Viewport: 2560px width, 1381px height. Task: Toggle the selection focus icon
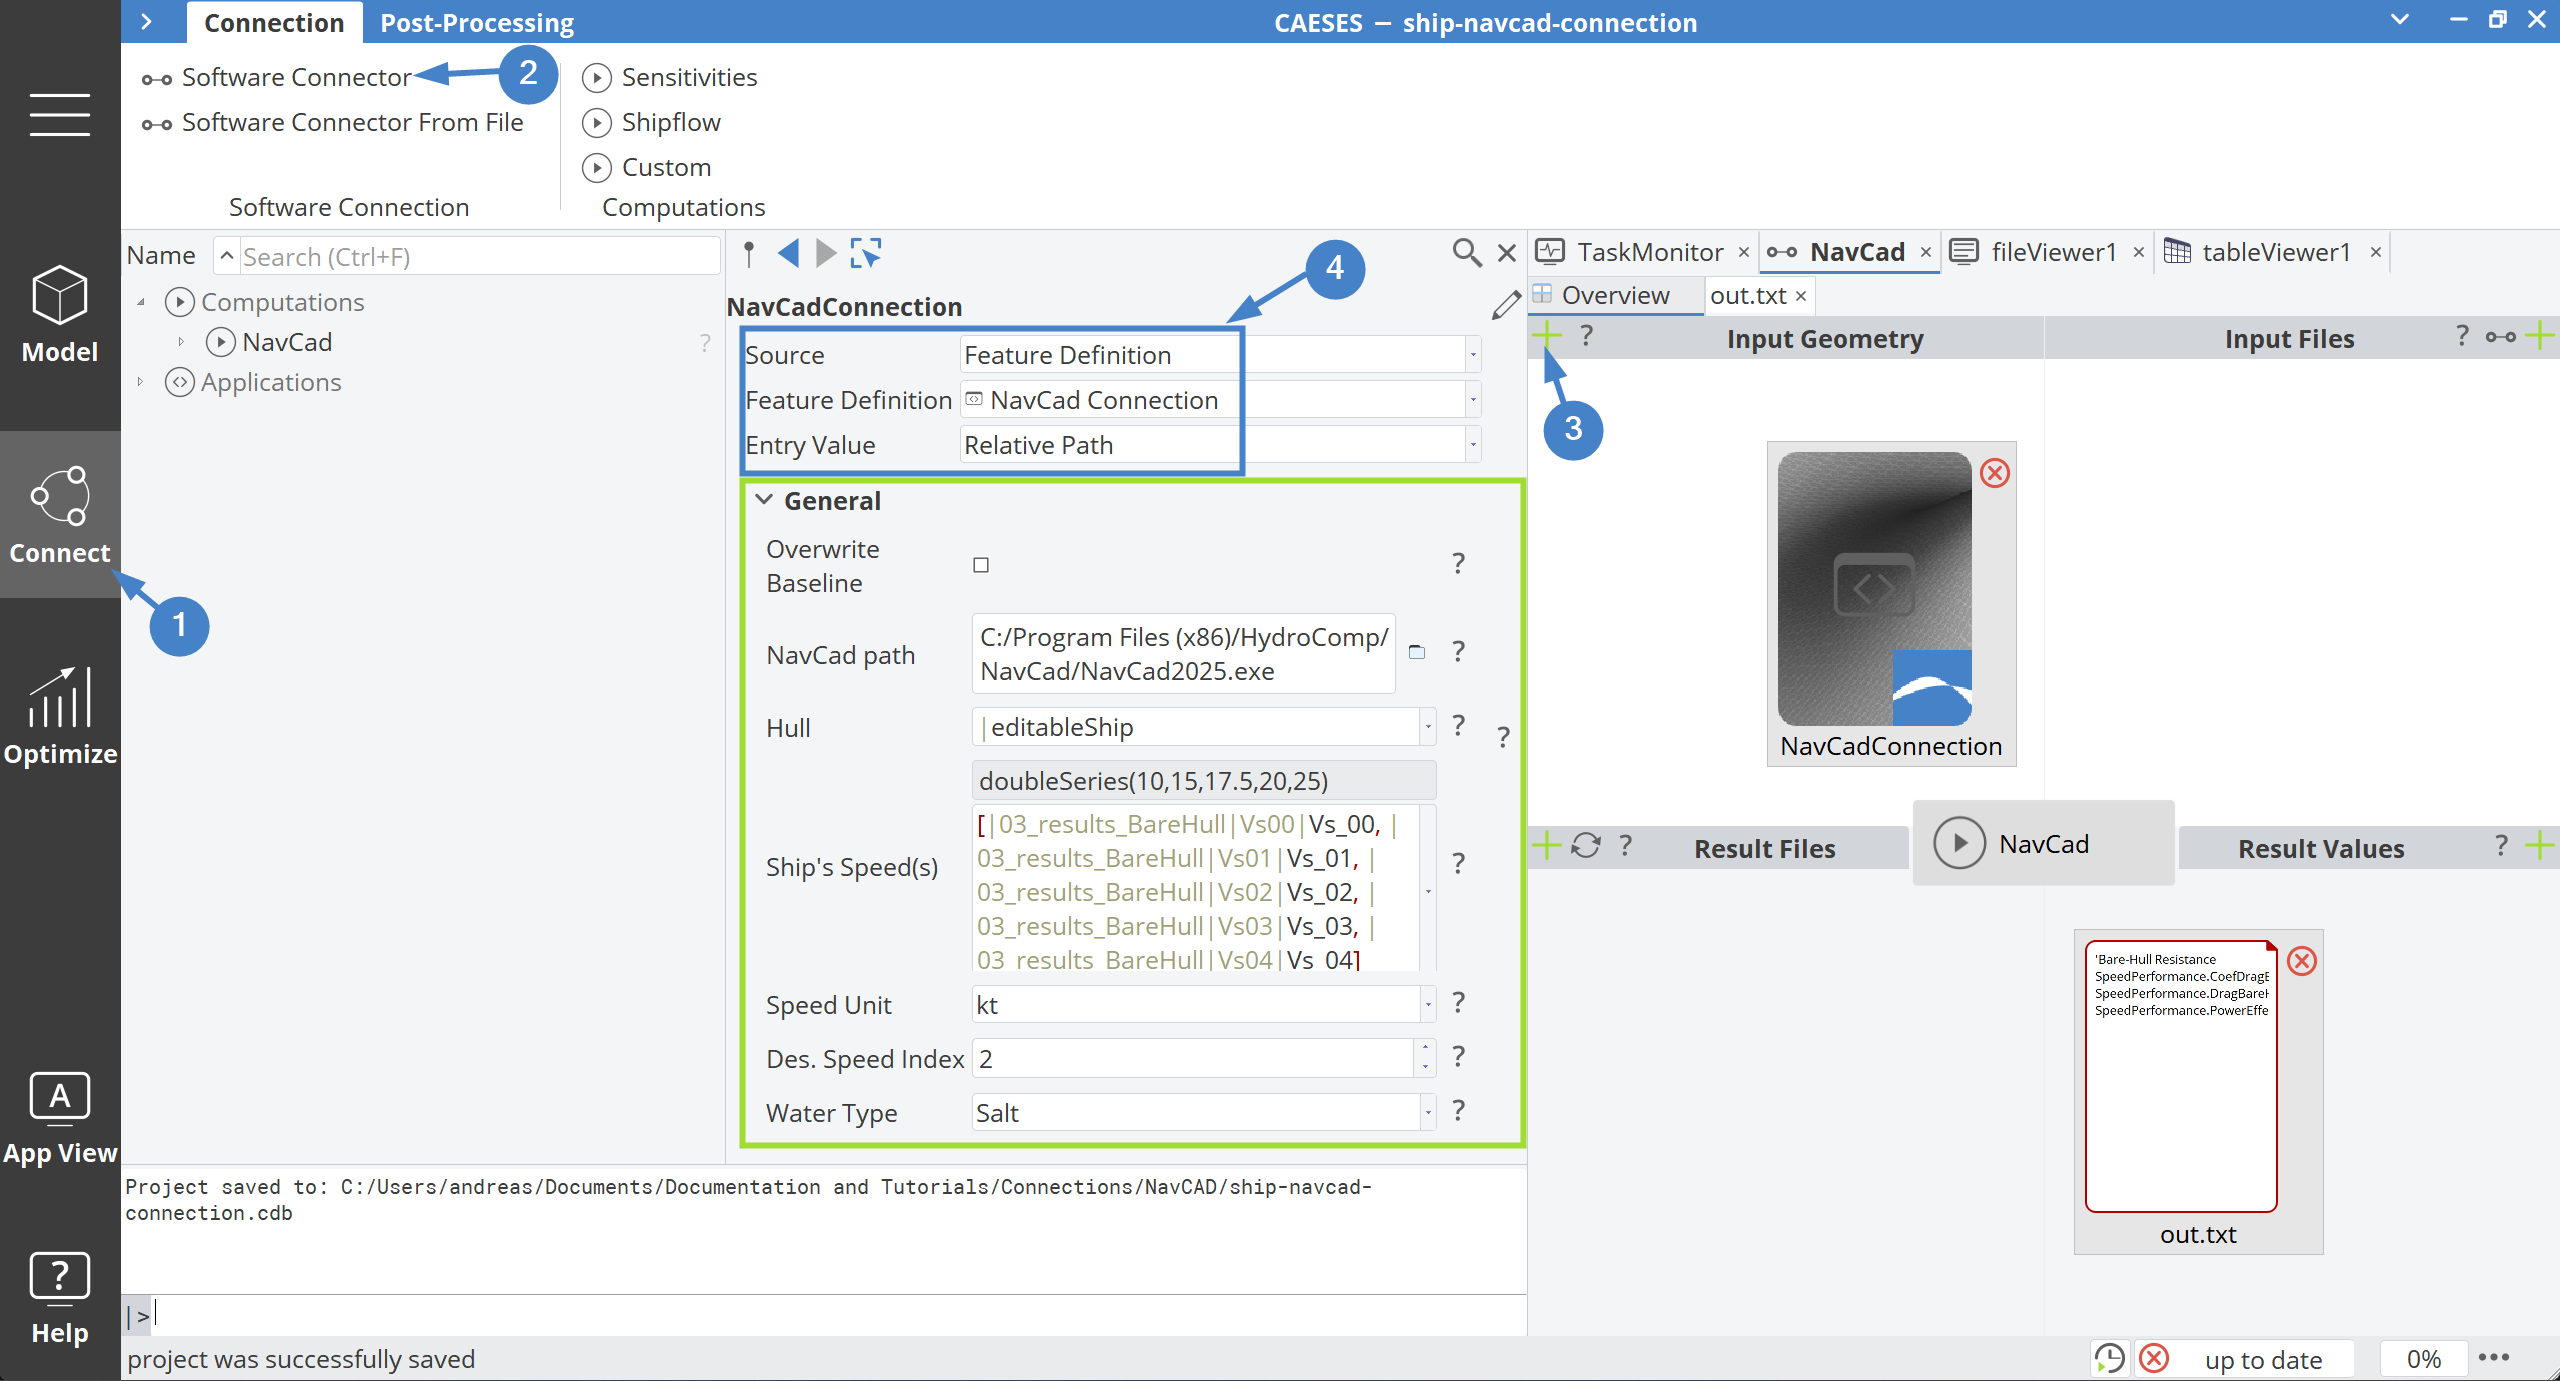[x=866, y=253]
